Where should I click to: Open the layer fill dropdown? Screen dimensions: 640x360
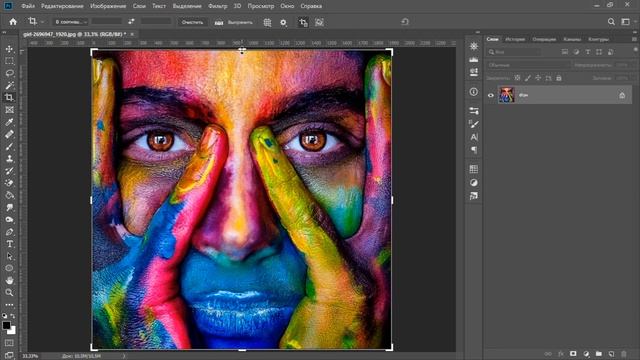click(x=624, y=78)
